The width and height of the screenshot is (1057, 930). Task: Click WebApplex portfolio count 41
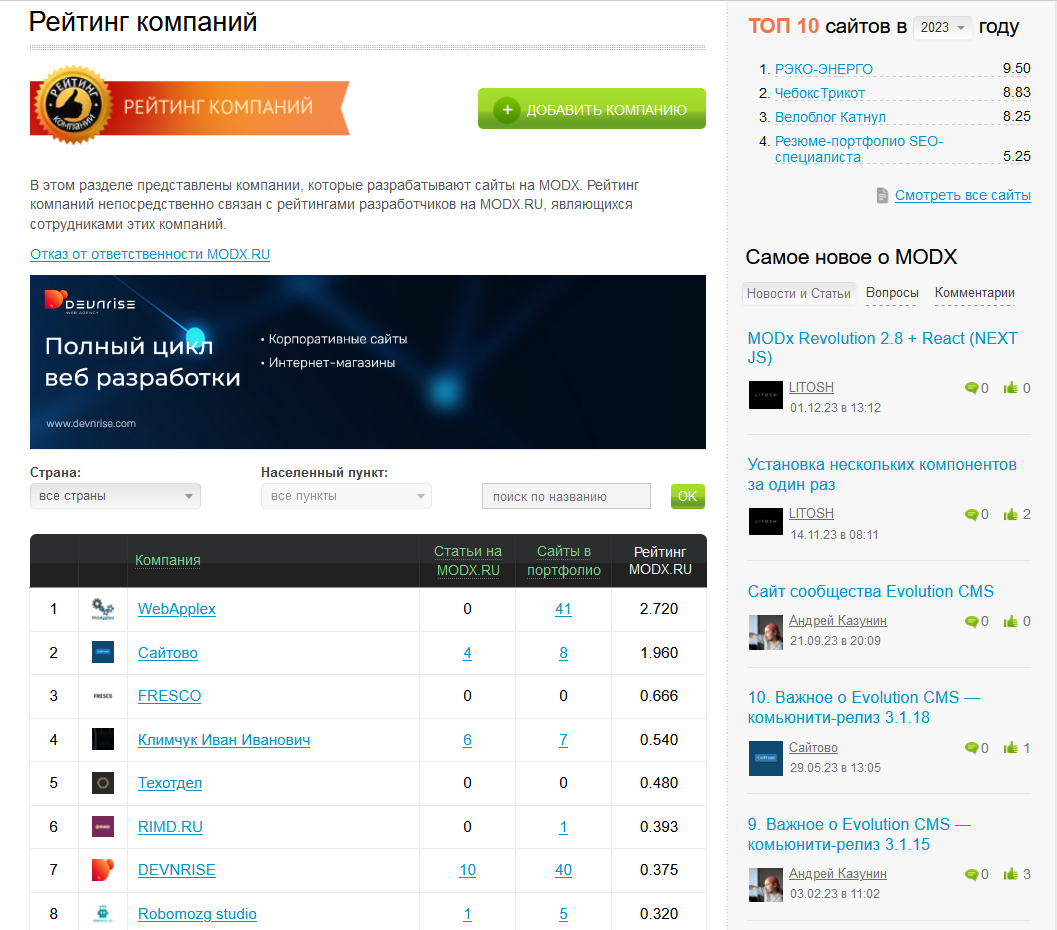pos(564,609)
